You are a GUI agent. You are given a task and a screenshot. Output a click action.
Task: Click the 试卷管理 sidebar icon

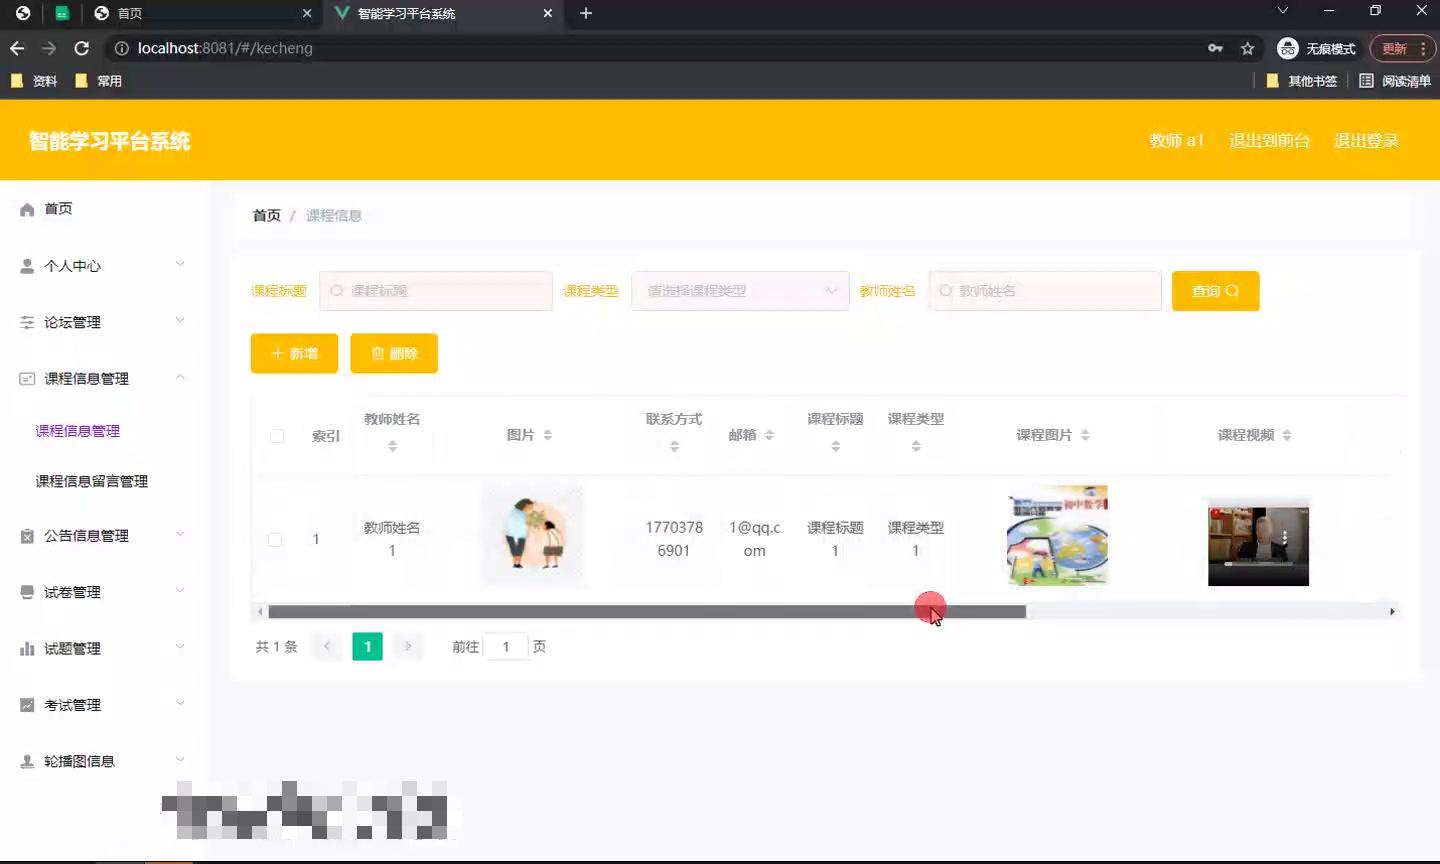point(26,591)
